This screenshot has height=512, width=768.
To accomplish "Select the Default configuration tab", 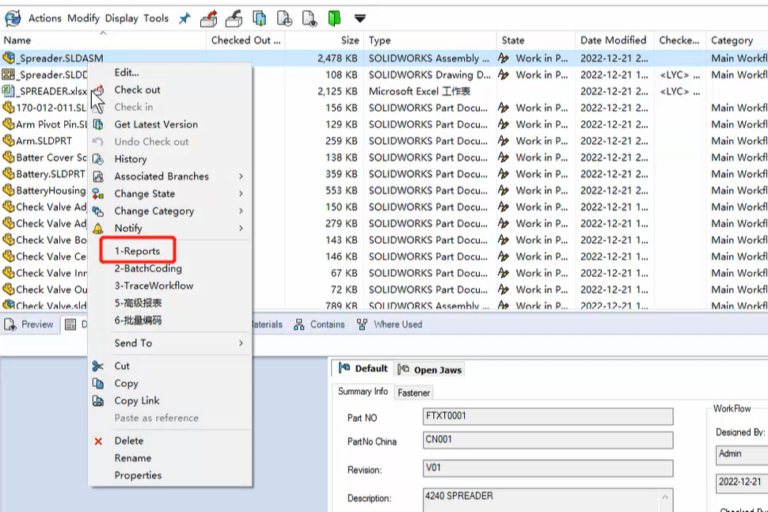I will (364, 368).
